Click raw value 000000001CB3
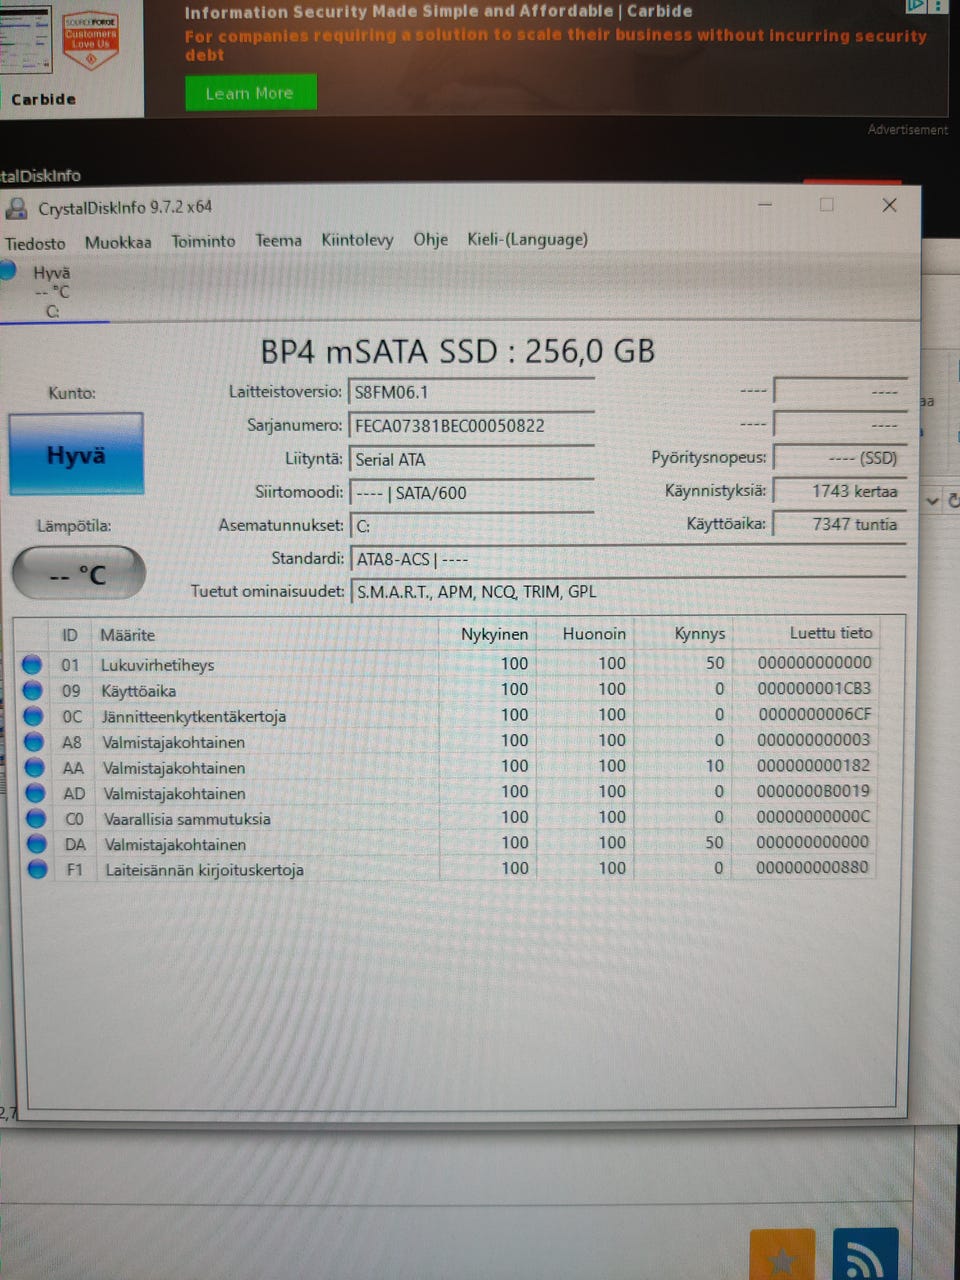Viewport: 960px width, 1280px height. click(814, 688)
